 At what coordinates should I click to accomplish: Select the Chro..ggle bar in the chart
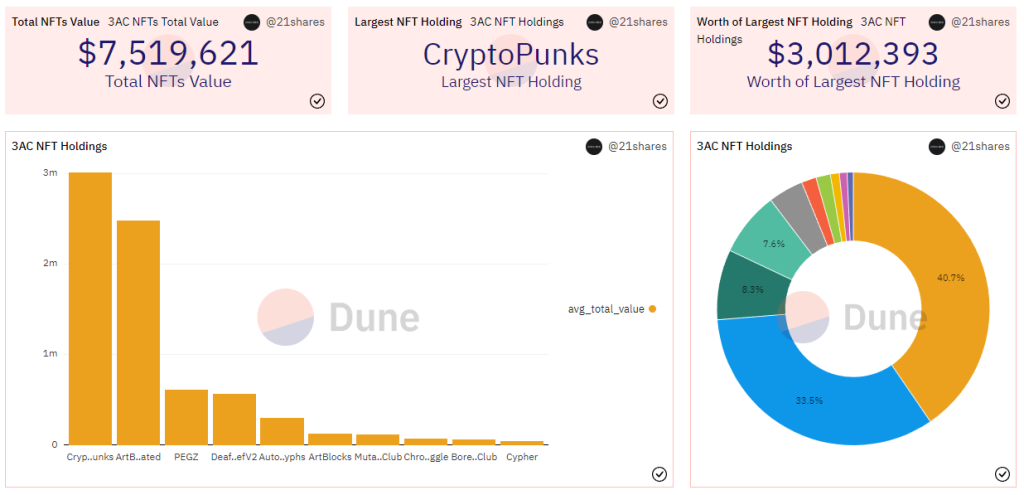coord(426,441)
